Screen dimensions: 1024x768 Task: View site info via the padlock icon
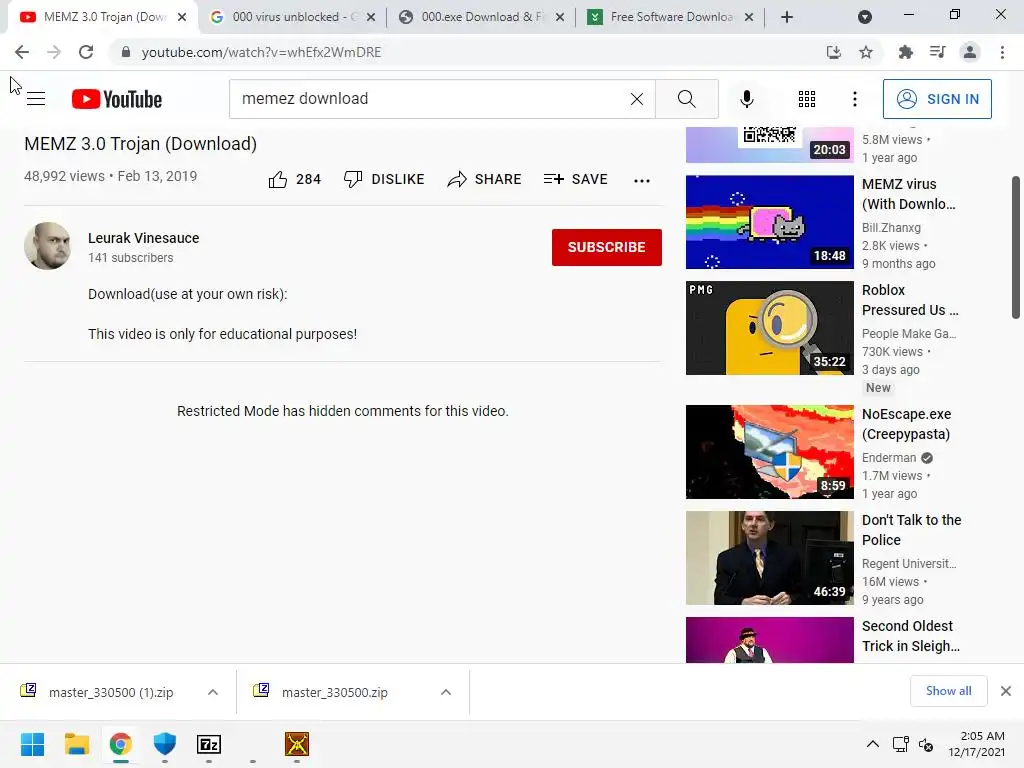coord(125,52)
